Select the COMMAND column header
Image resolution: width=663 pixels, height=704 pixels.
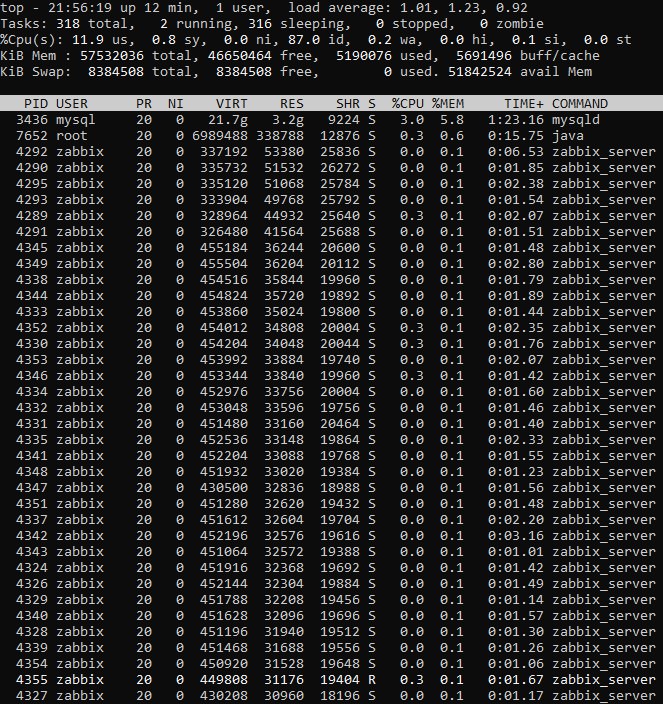[580, 104]
